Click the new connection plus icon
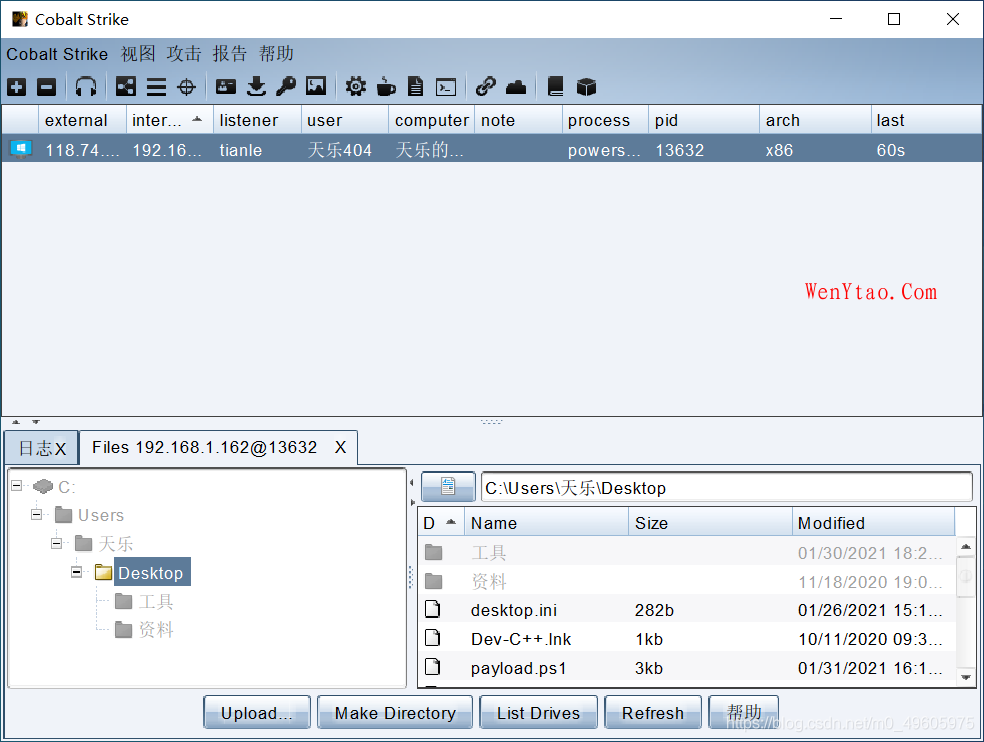Image resolution: width=984 pixels, height=742 pixels. [17, 87]
